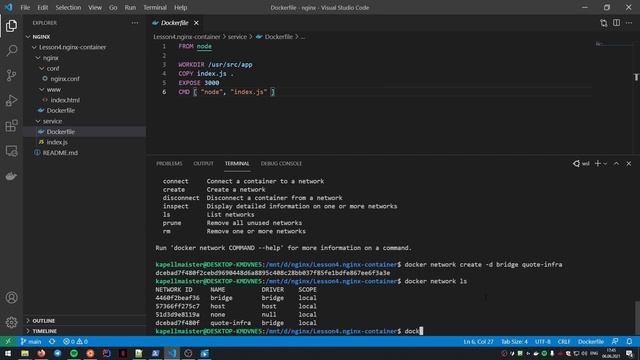Open the Dockerfile under nginx folder

coord(84,111)
